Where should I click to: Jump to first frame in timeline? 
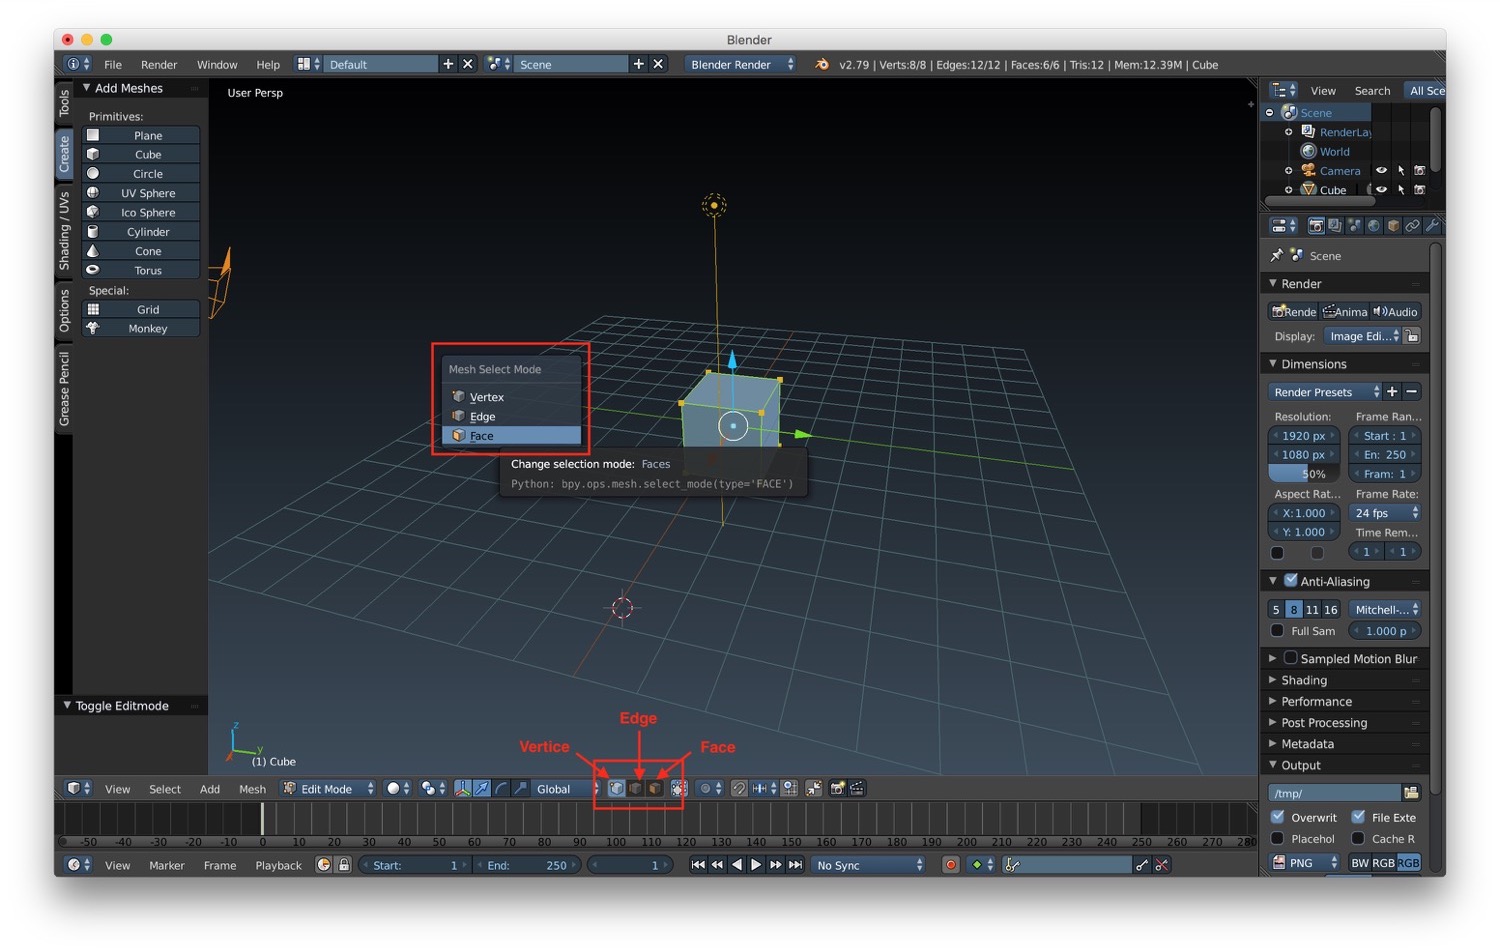tap(698, 865)
